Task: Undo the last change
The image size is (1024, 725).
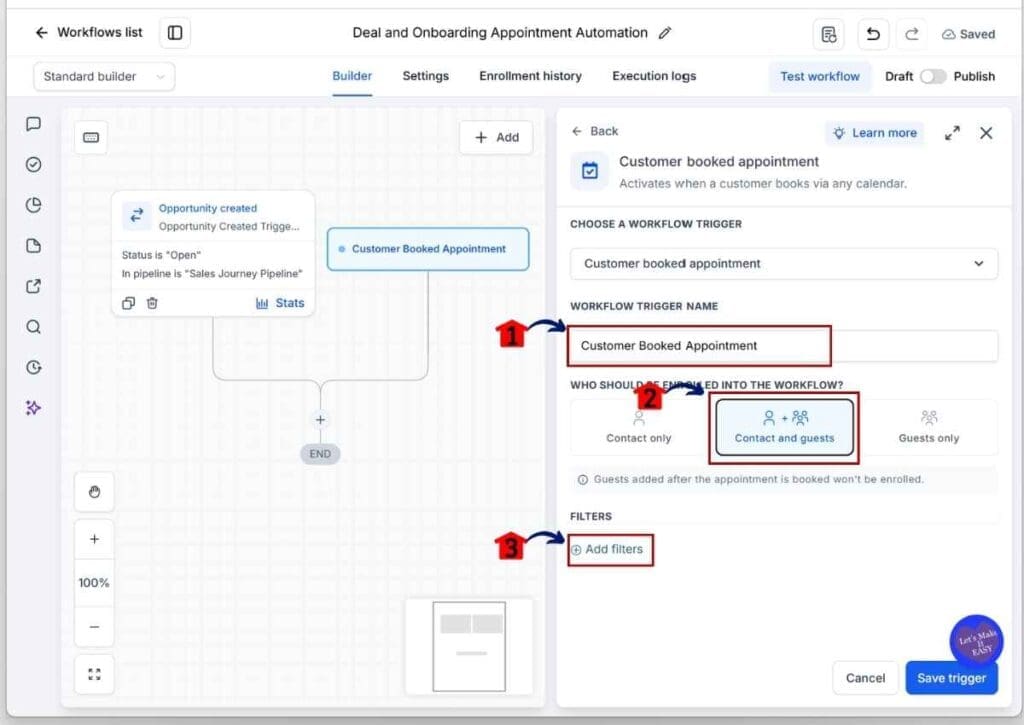Action: click(873, 34)
